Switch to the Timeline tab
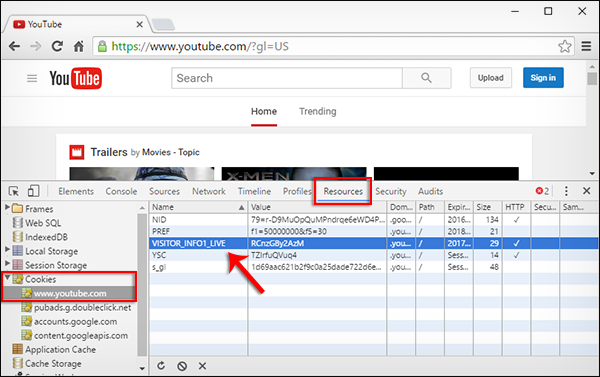The width and height of the screenshot is (600, 377). point(254,191)
